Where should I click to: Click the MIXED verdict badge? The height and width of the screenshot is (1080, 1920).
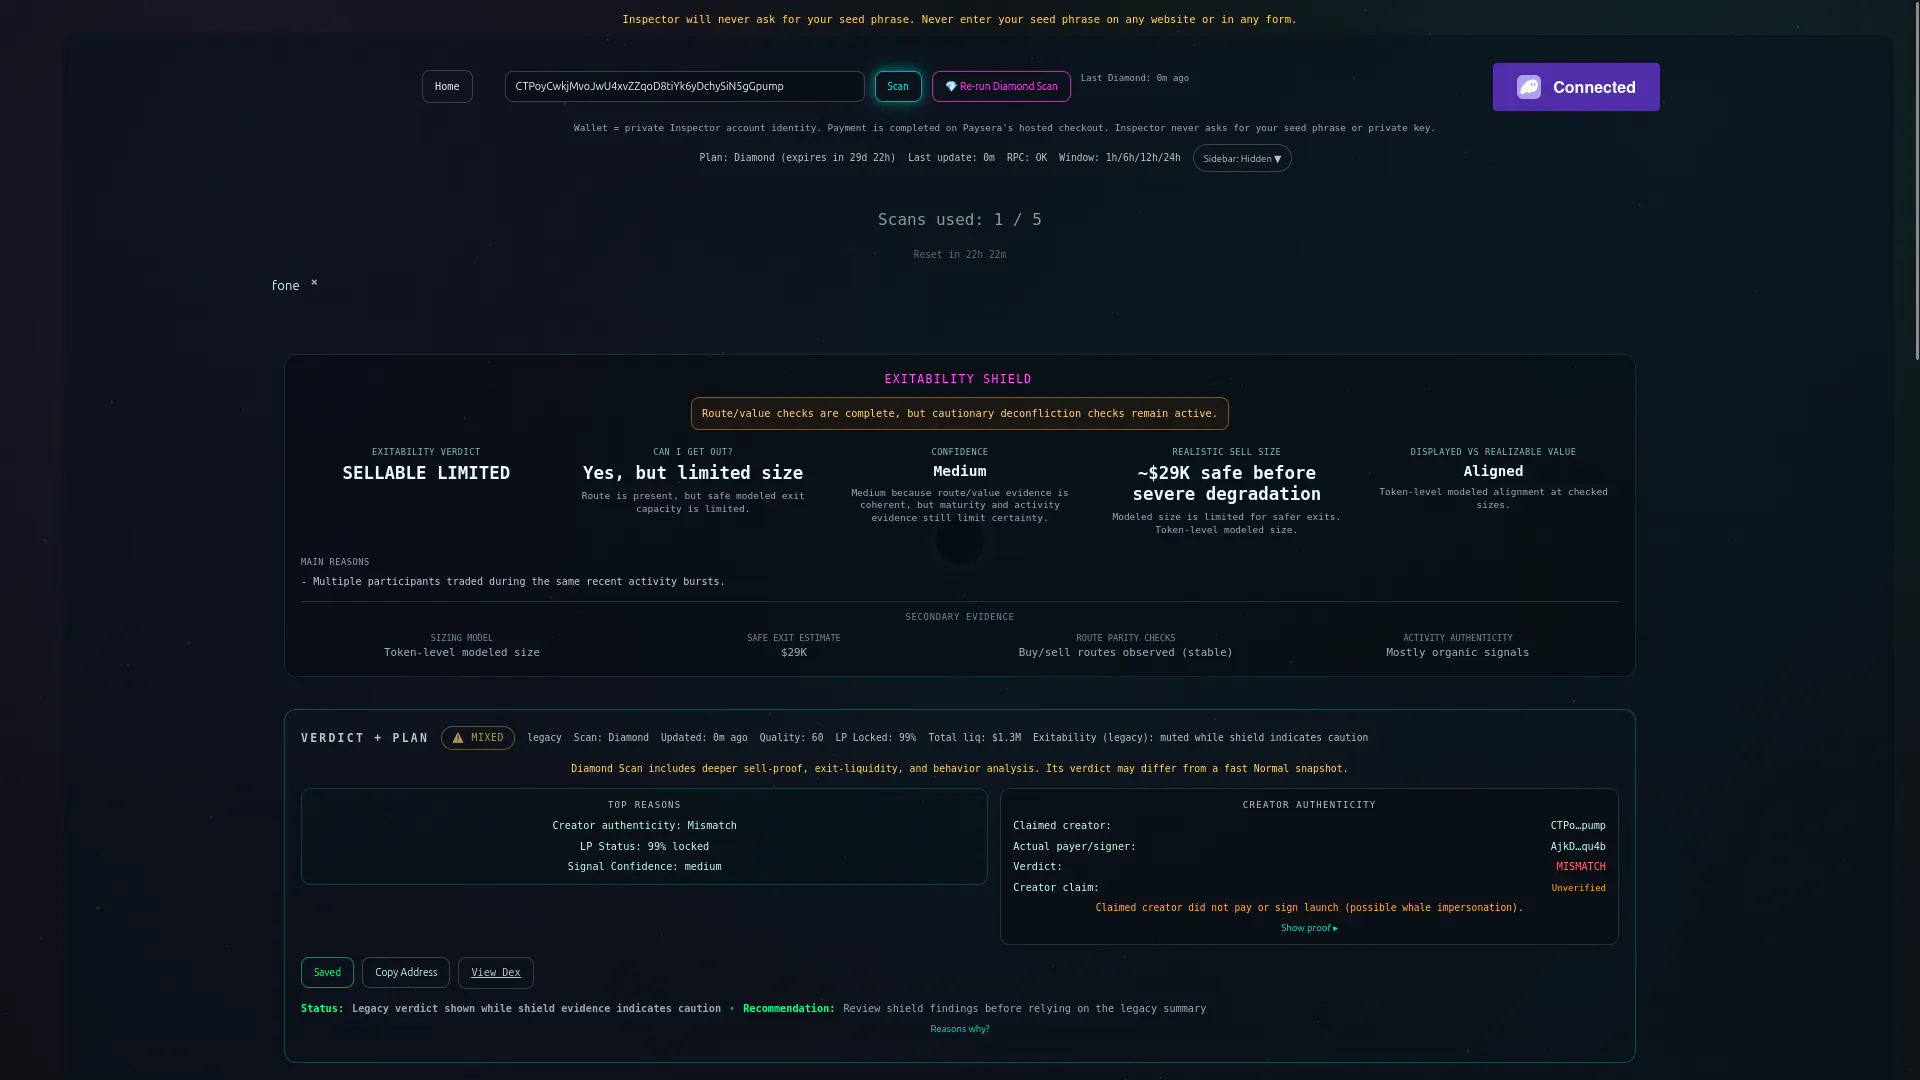coord(478,738)
